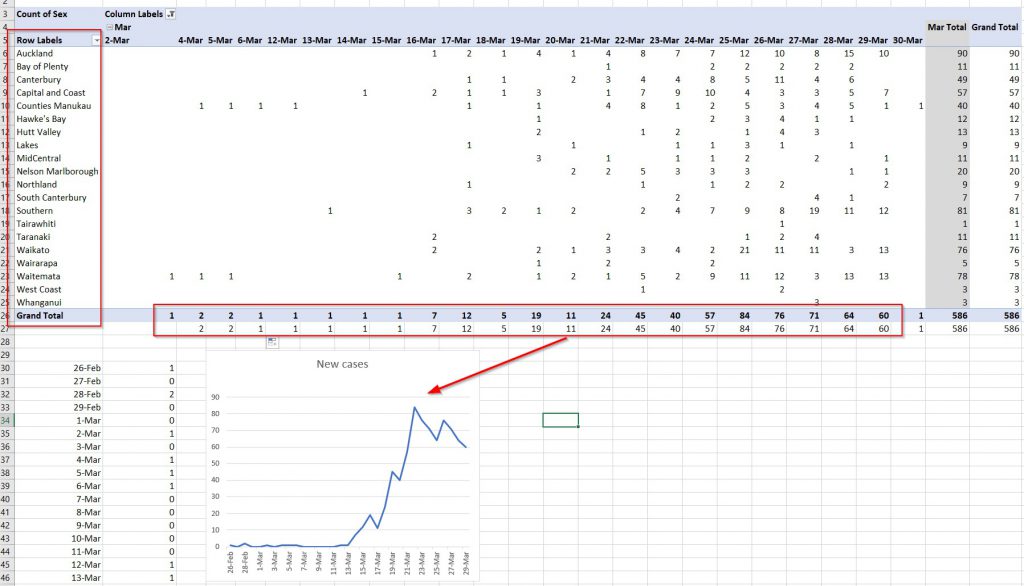Click the Mar Total column header
The height and width of the screenshot is (586, 1024).
946,27
